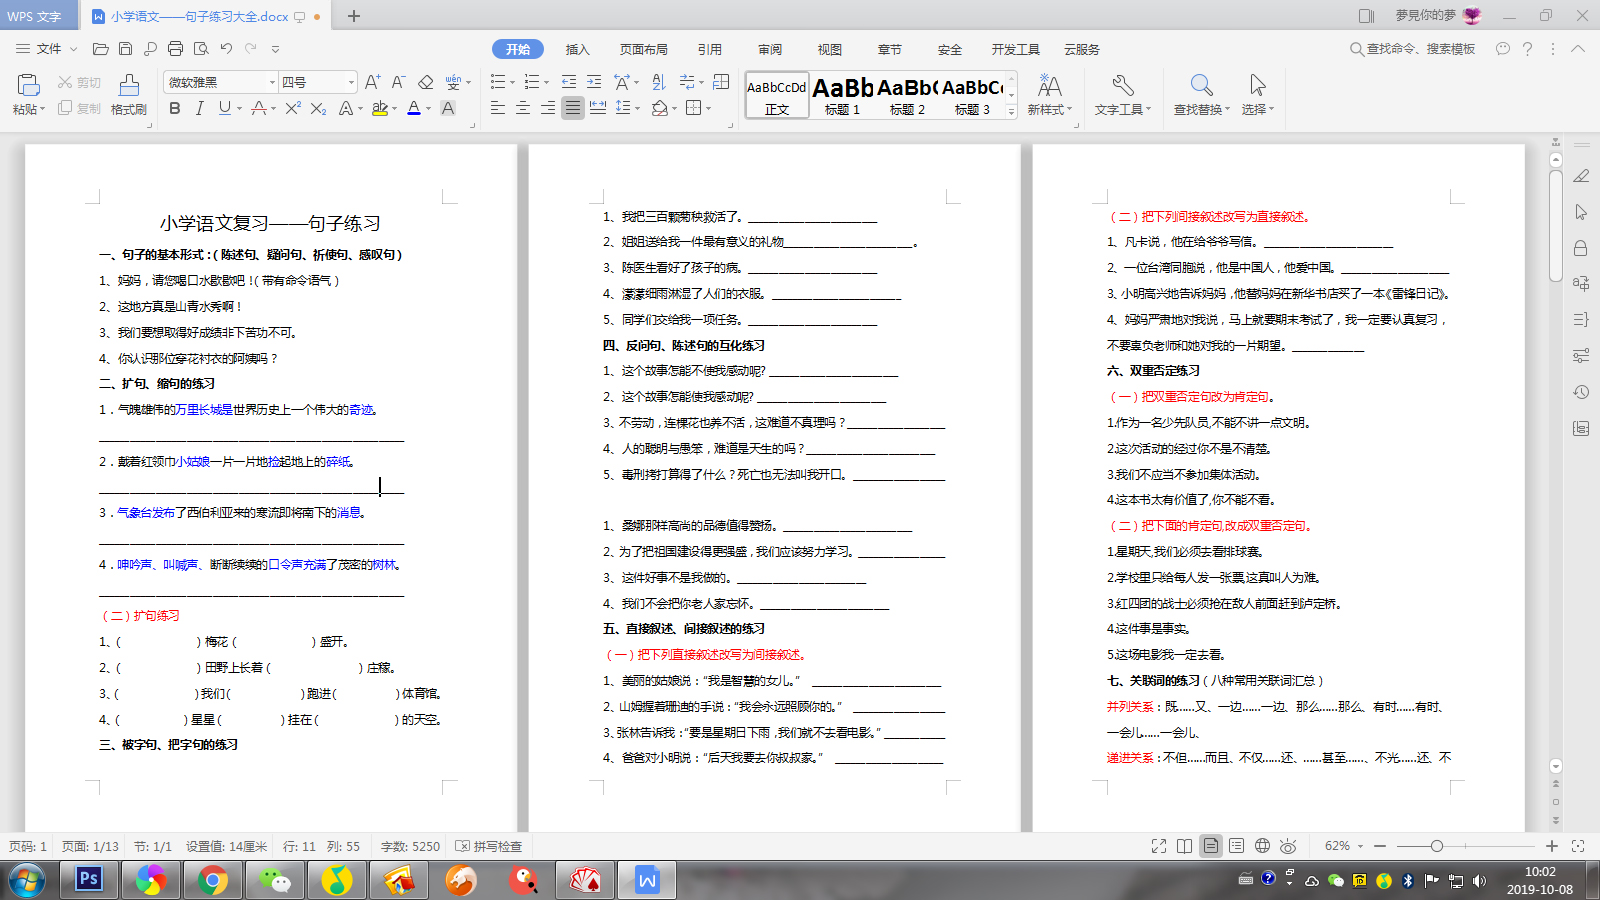Click the decrease indent icon
Screen dimensions: 1600x900
coord(569,82)
